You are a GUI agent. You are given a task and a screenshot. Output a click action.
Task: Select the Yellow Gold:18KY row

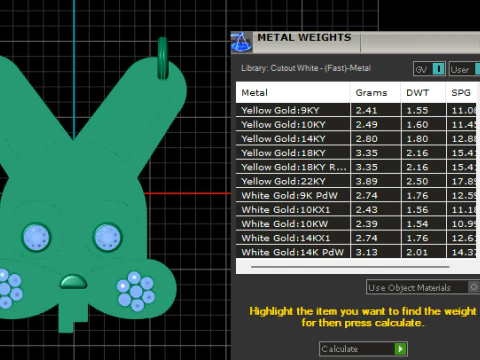[x=356, y=153]
